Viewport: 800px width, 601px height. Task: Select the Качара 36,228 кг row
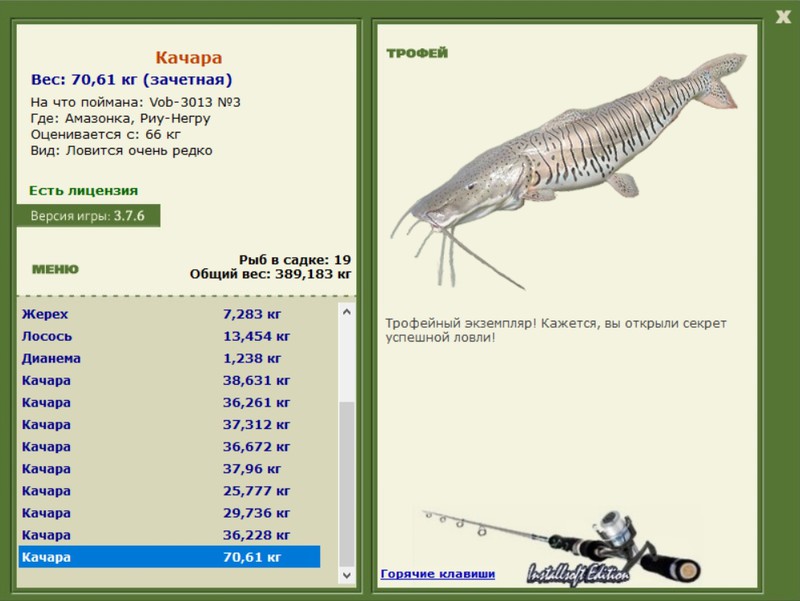pyautogui.click(x=169, y=535)
